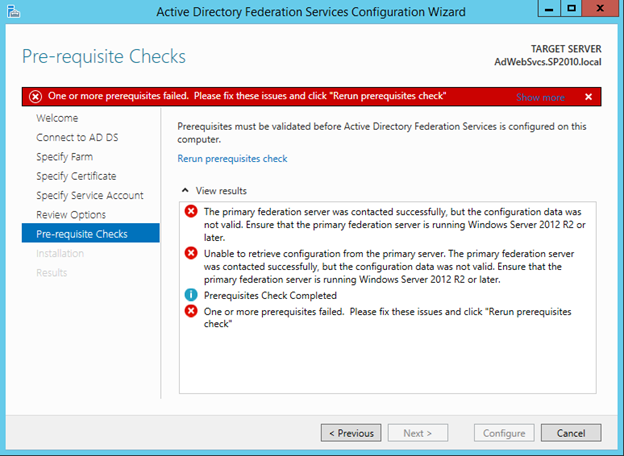Click the second error icon in results

click(191, 254)
